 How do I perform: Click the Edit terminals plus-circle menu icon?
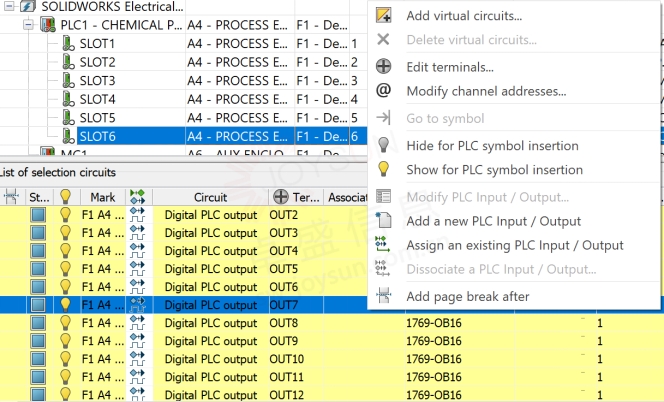(x=383, y=67)
